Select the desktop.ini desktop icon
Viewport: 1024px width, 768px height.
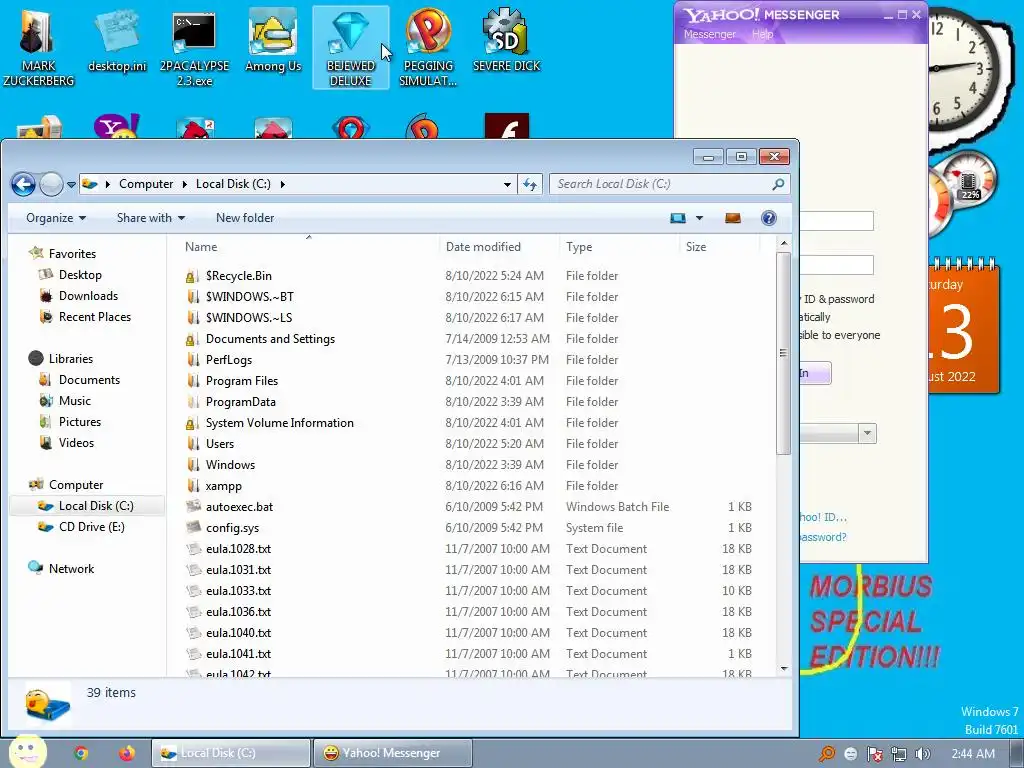coord(117,42)
